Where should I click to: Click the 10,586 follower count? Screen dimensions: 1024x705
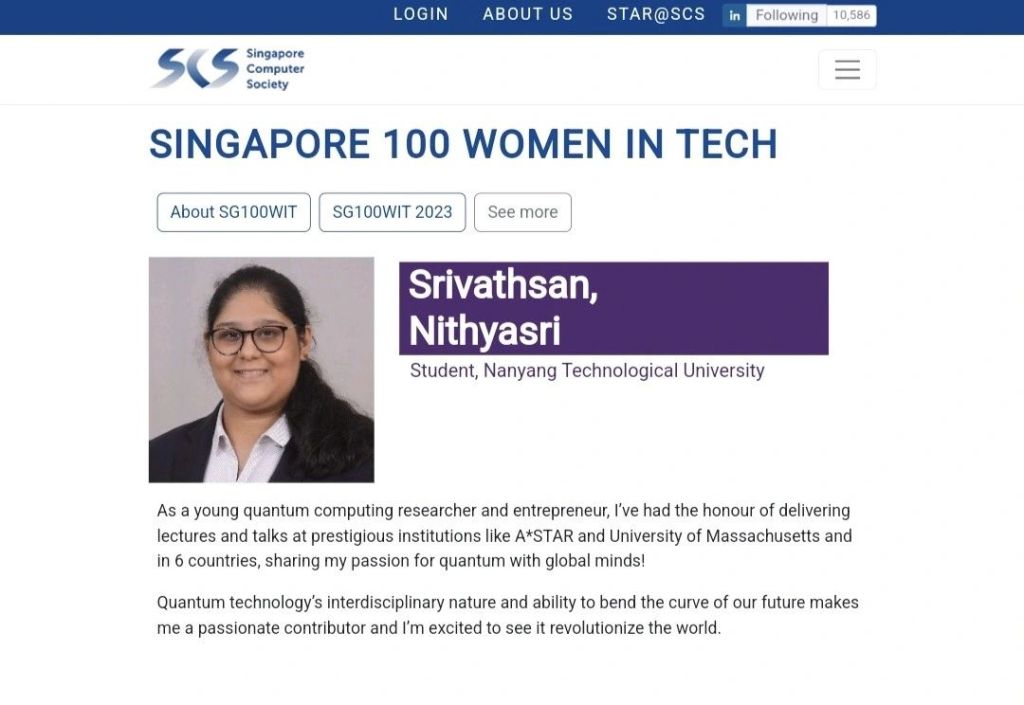click(x=852, y=15)
